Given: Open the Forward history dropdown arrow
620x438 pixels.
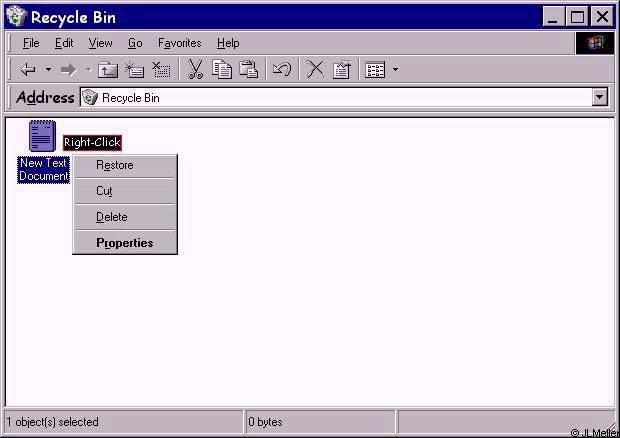Looking at the screenshot, I should (89, 70).
